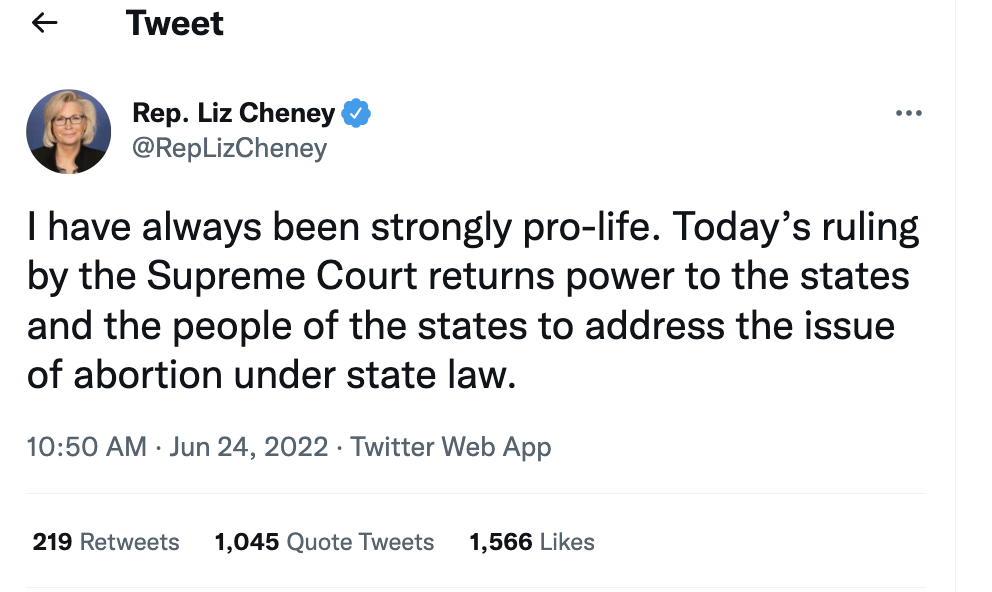Click the bold 219 retweet count
Viewport: 992px width, 592px height.
click(x=53, y=542)
